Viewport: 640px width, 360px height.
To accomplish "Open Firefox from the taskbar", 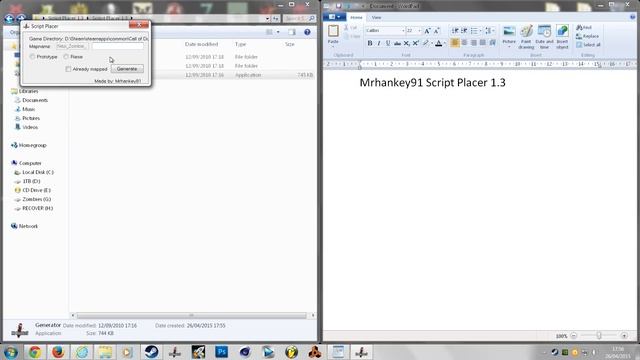I will [x=58, y=352].
